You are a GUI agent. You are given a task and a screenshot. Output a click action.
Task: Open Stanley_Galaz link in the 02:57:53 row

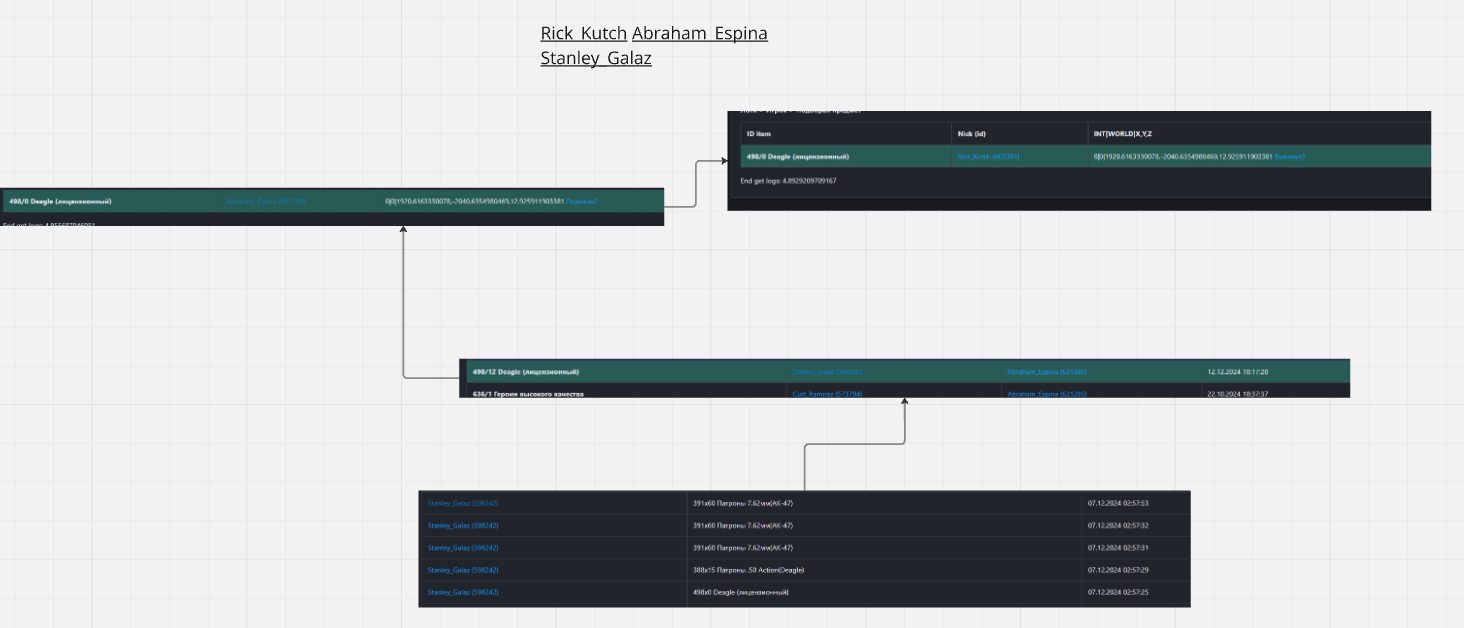[x=463, y=503]
